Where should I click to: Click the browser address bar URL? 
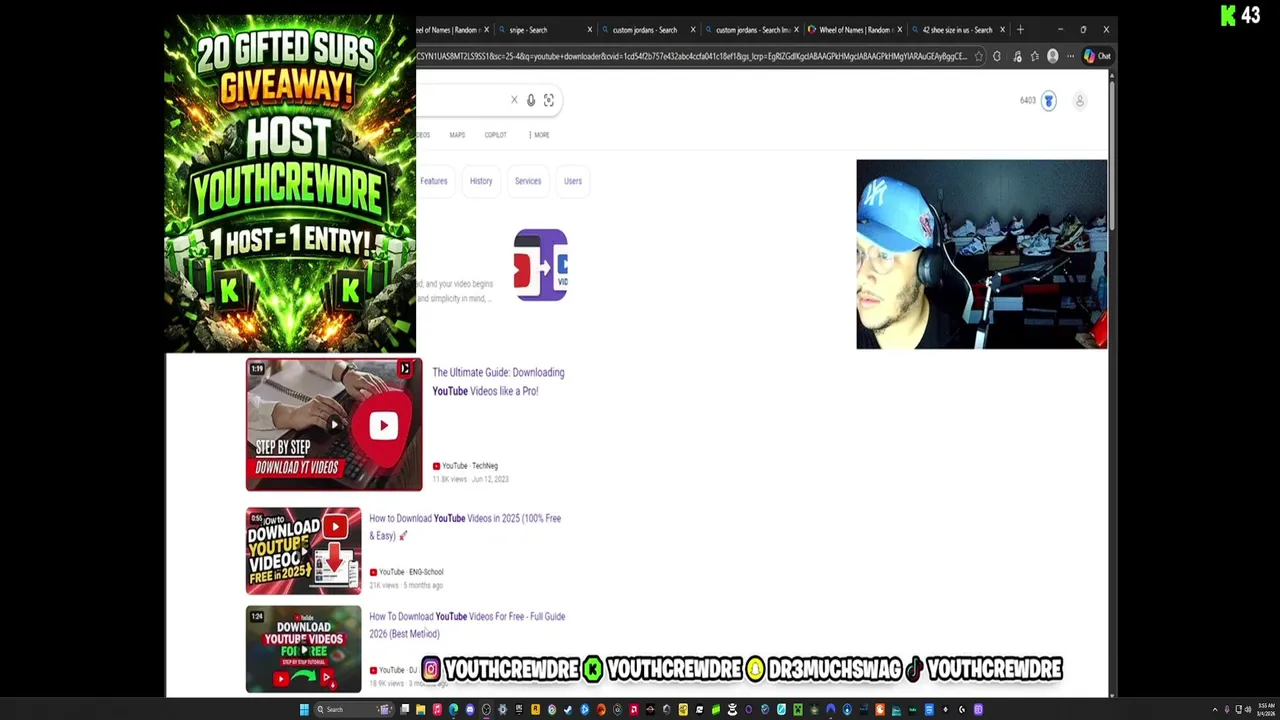click(x=692, y=56)
